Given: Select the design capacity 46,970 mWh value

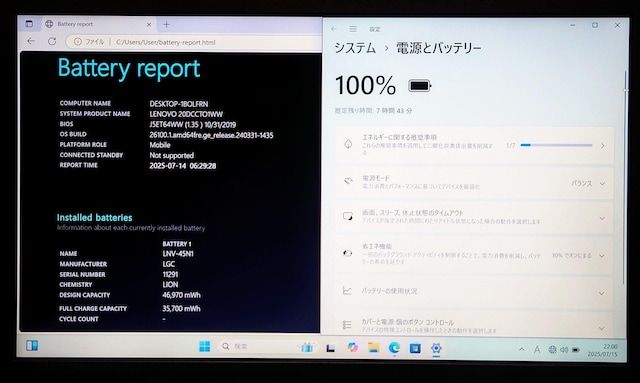Looking at the screenshot, I should [181, 295].
